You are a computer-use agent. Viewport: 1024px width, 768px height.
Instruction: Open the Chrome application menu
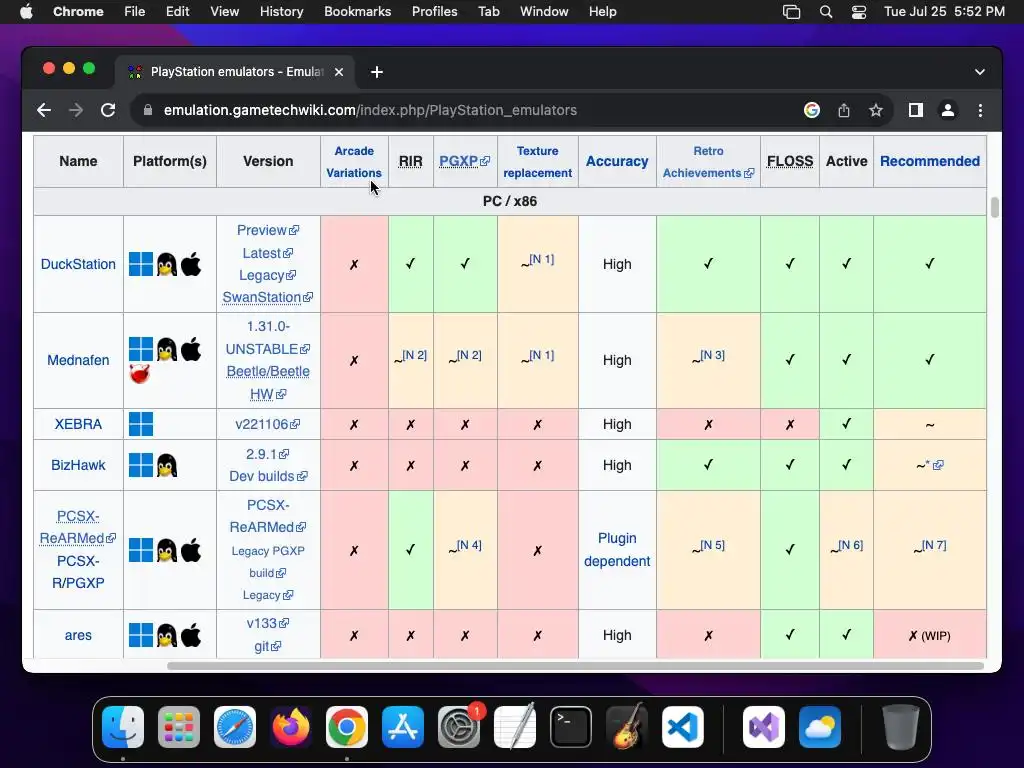pyautogui.click(x=78, y=12)
